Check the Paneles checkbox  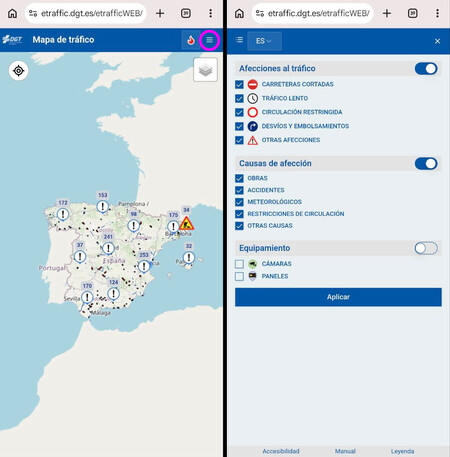point(239,276)
